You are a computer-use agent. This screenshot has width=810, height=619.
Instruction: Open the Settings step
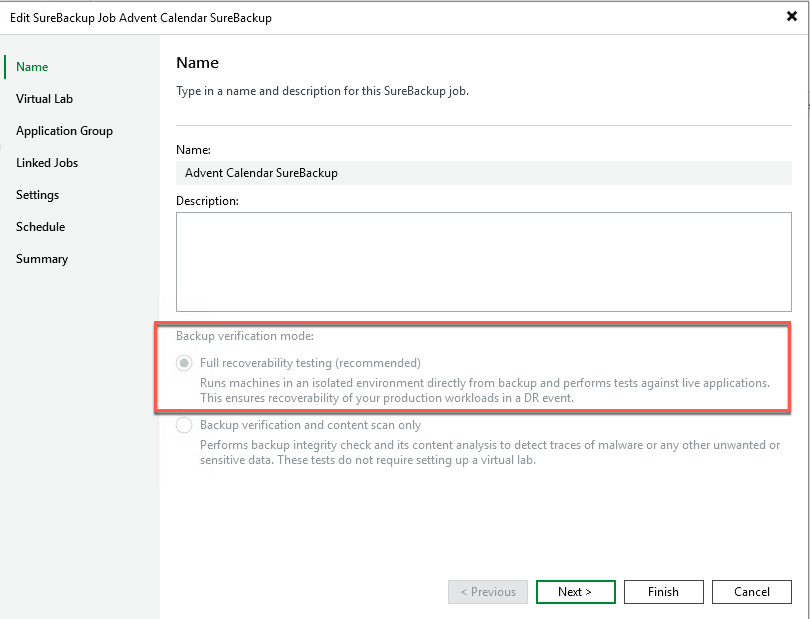point(37,195)
